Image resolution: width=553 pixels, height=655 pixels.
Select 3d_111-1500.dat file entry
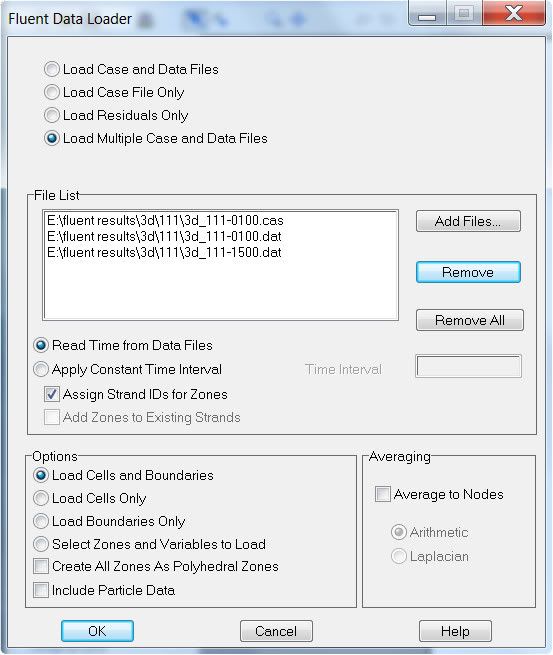[165, 252]
